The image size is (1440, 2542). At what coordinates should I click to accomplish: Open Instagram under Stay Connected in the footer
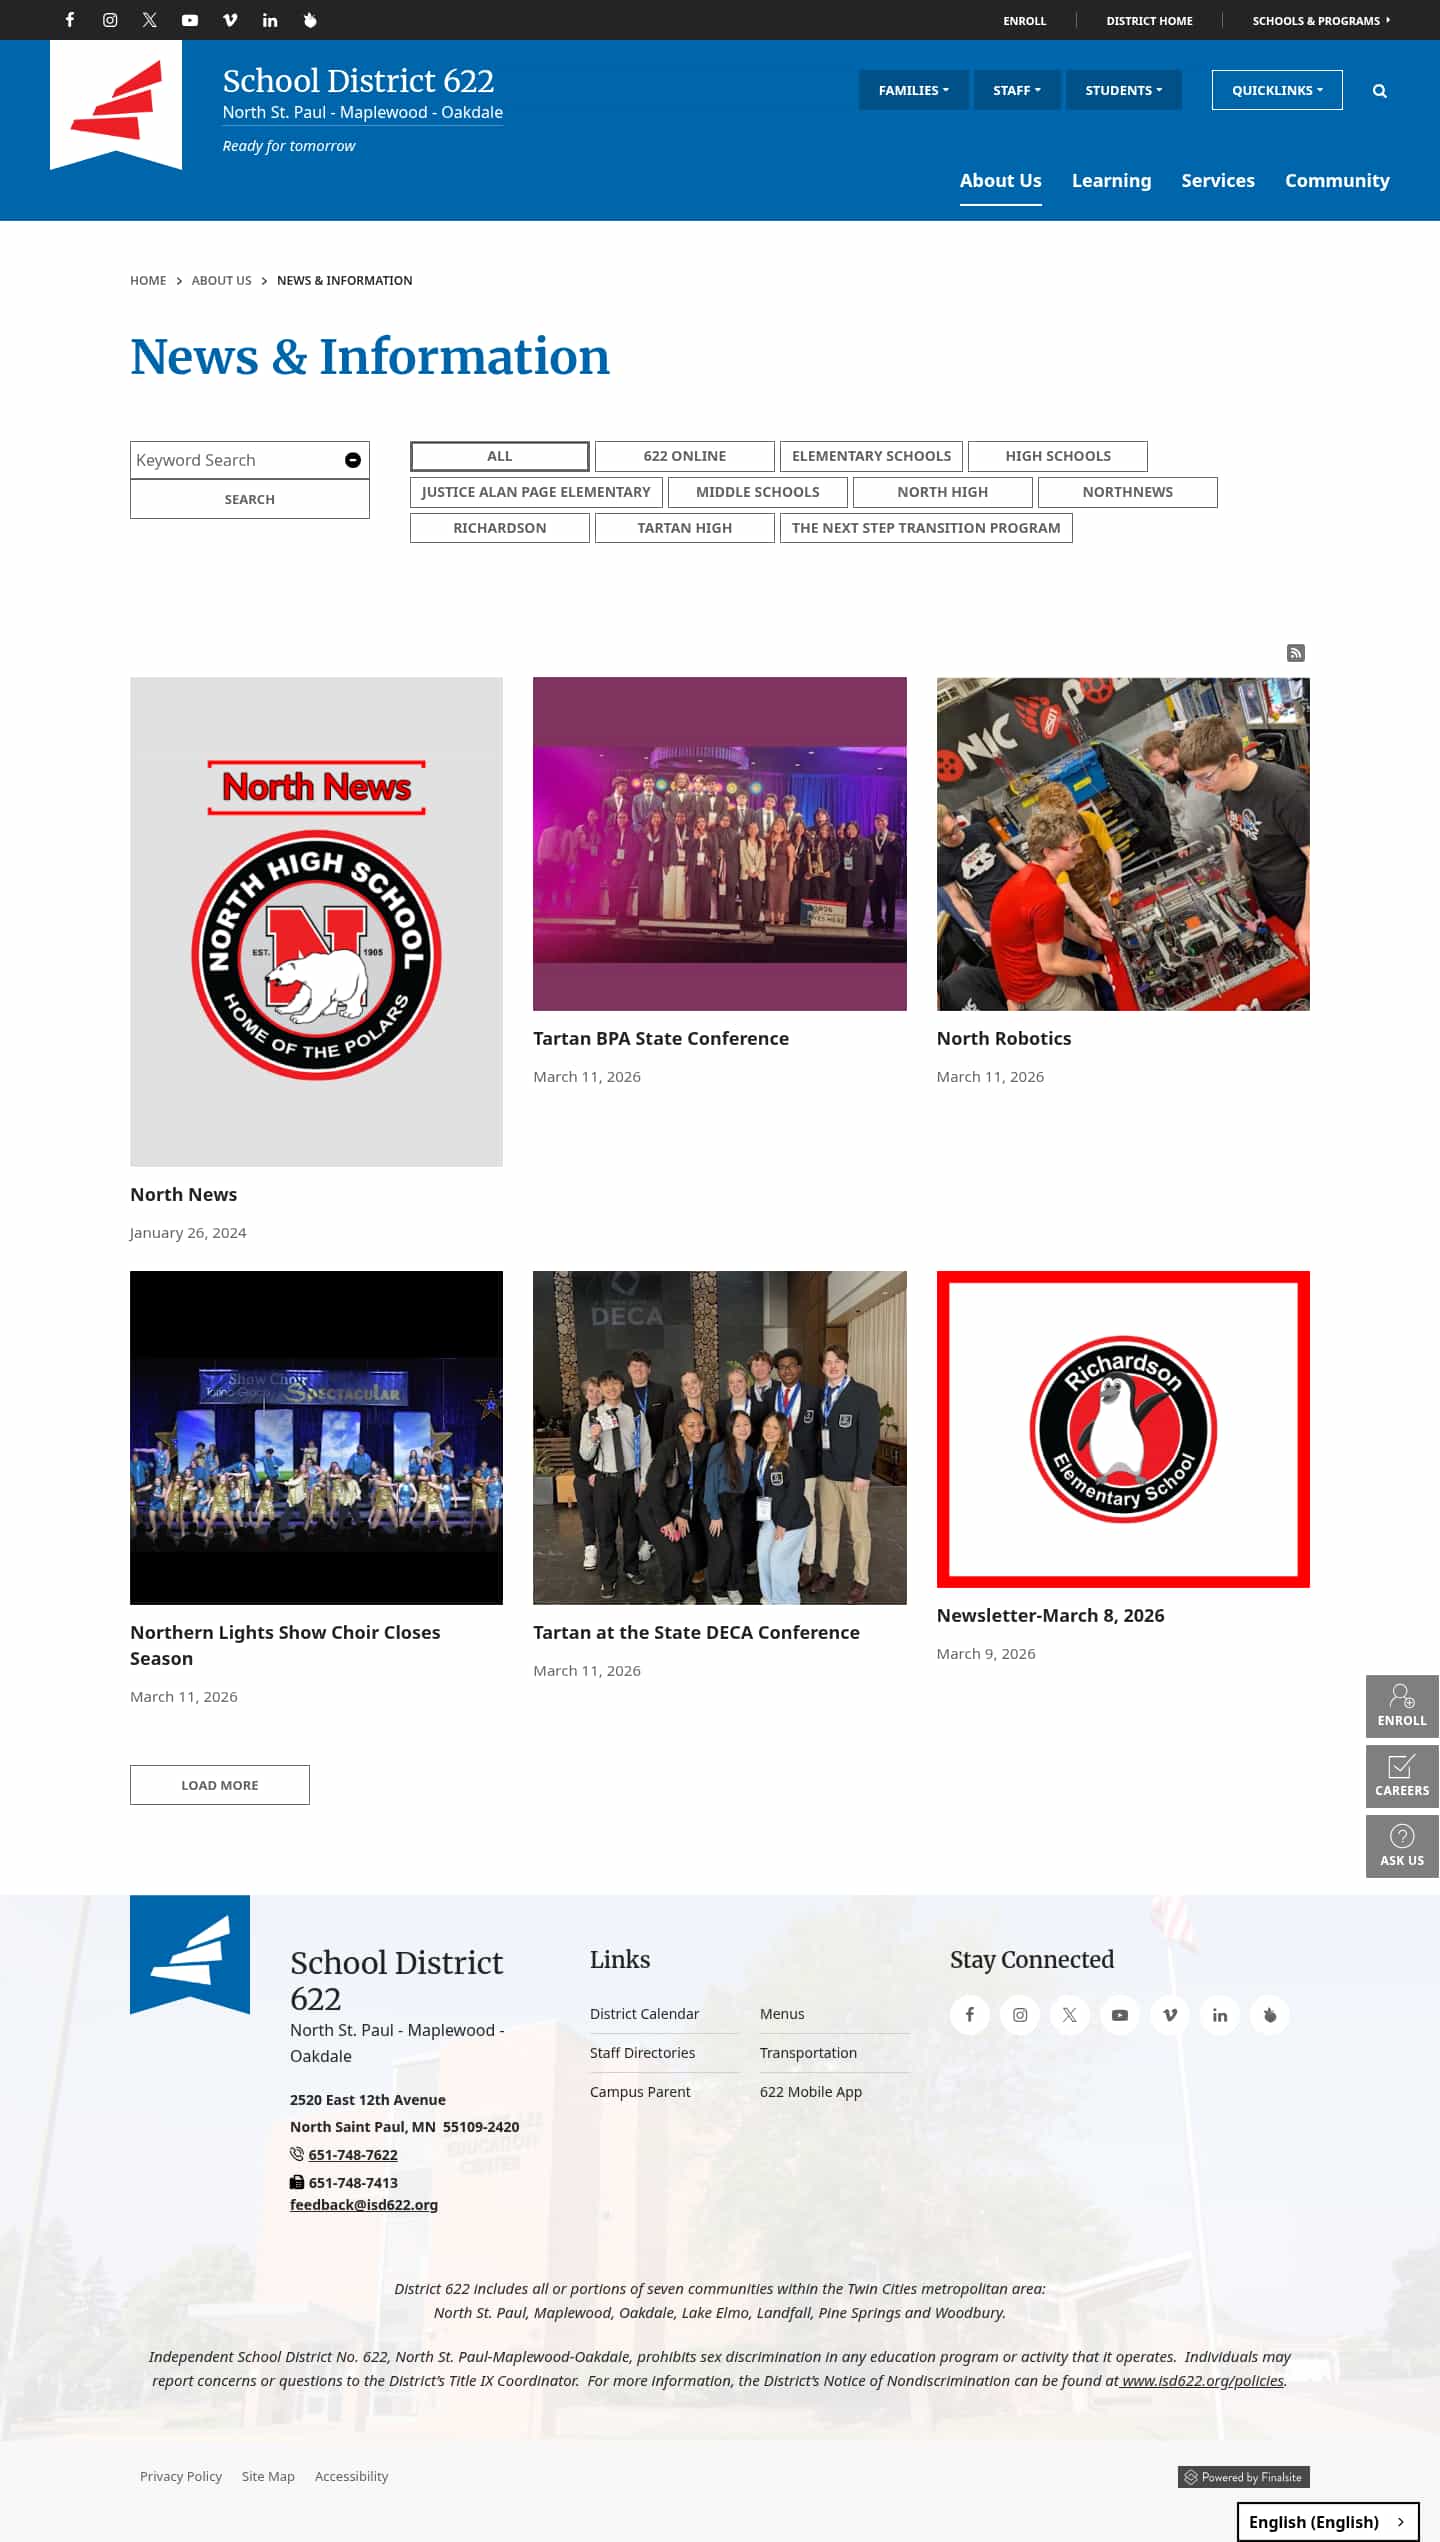1020,2015
